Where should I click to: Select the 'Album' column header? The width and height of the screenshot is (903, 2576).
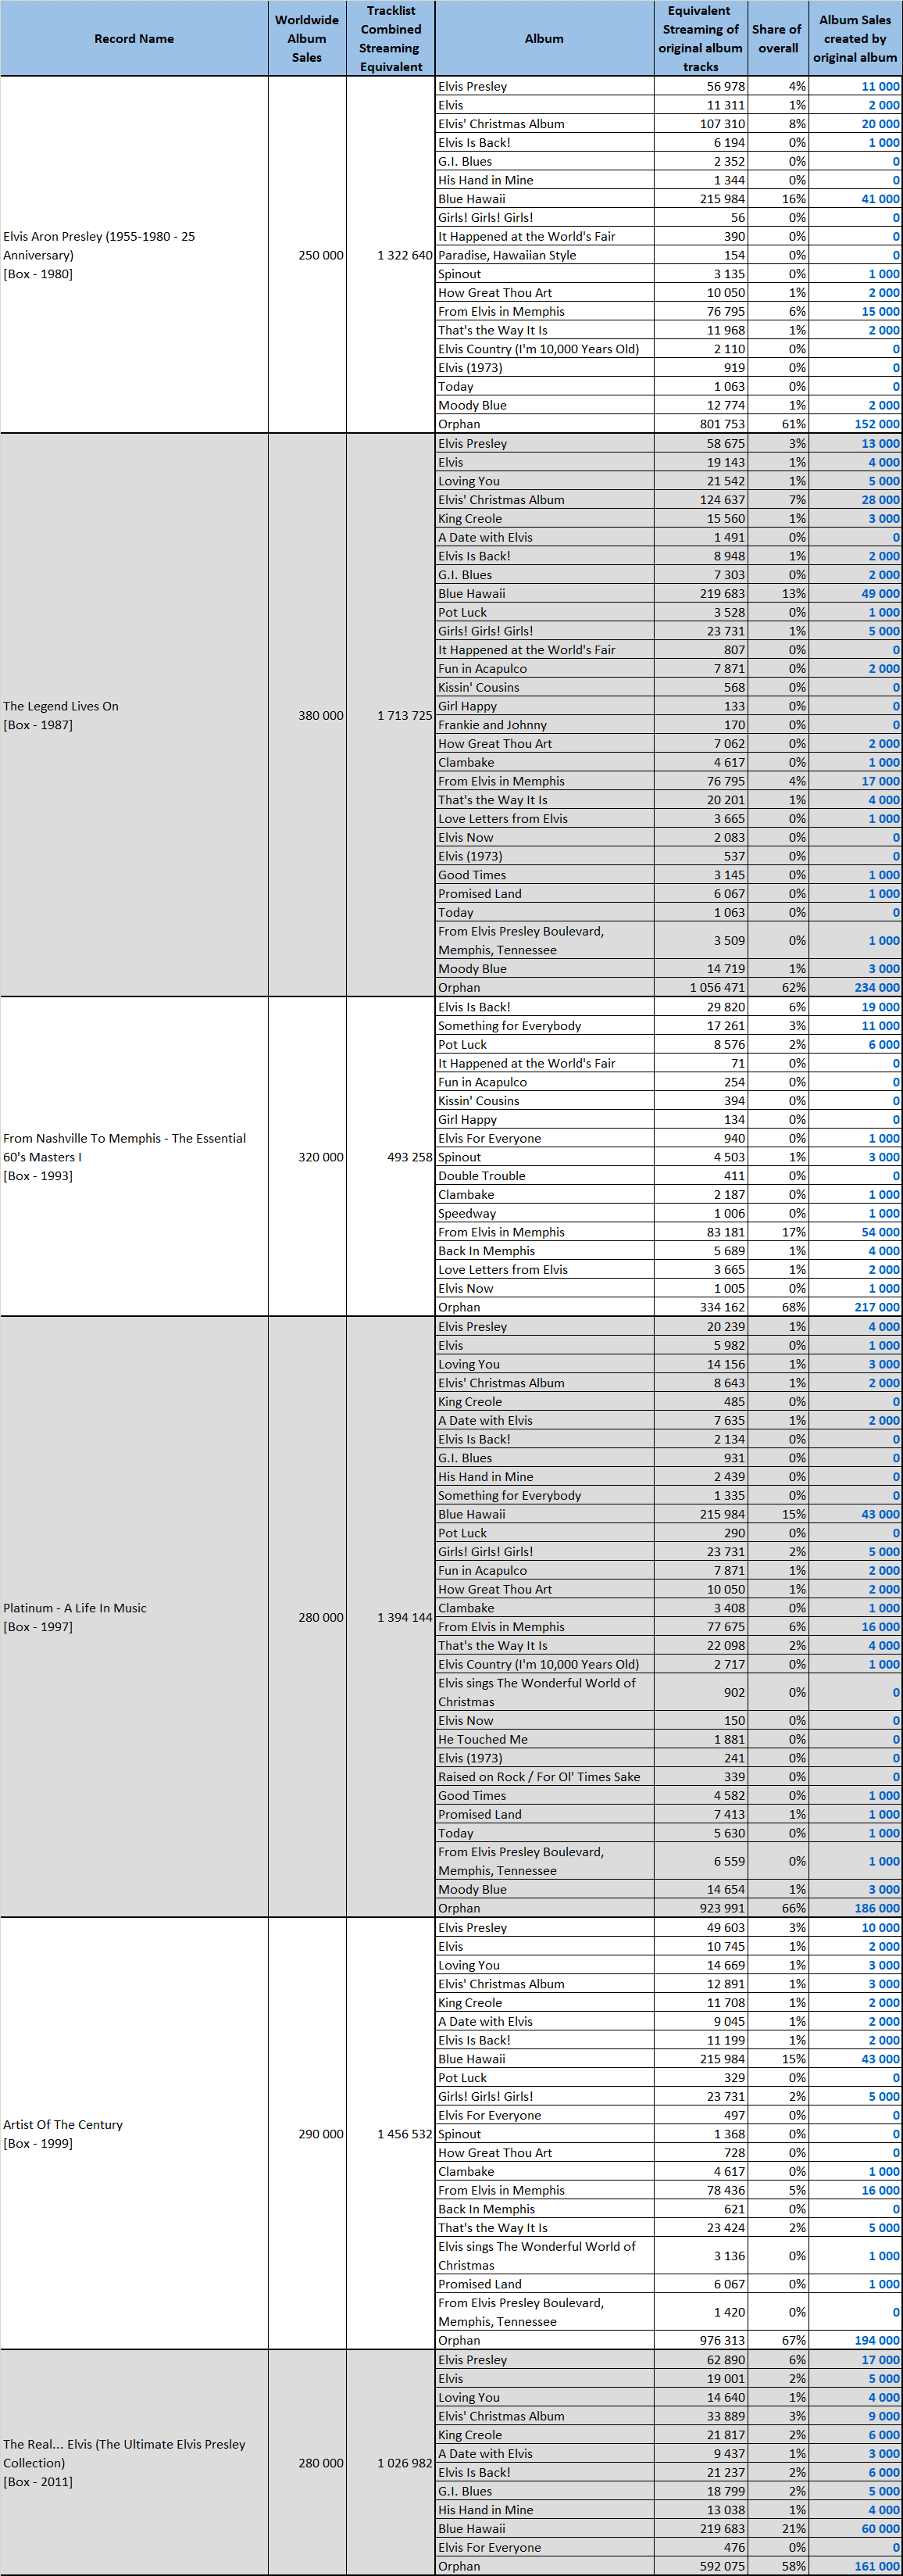[544, 39]
